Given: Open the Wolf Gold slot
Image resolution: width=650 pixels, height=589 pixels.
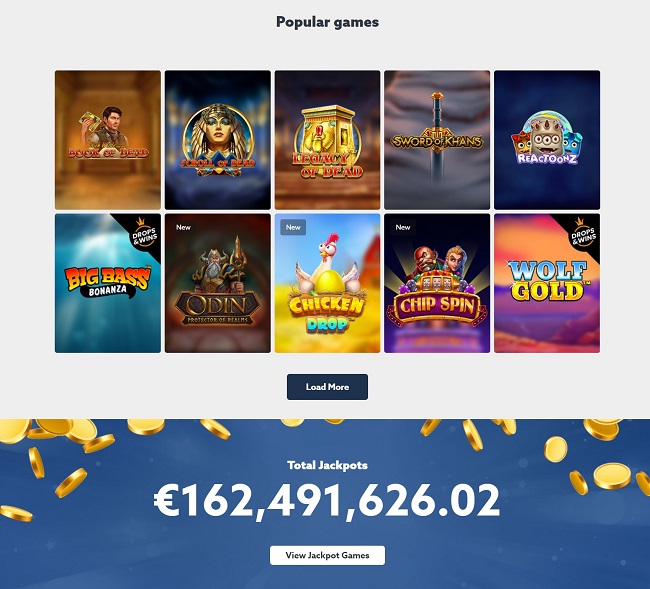Looking at the screenshot, I should click(x=547, y=283).
